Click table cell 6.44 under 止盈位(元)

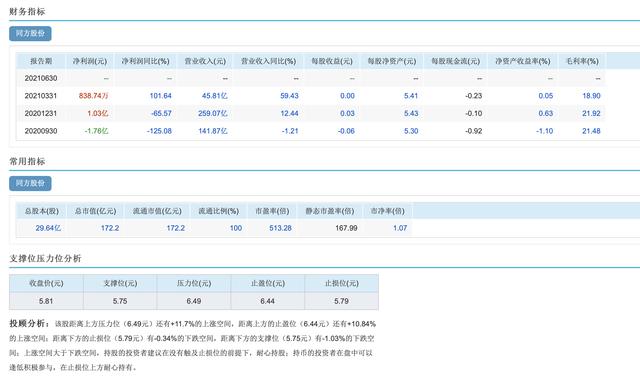pyautogui.click(x=268, y=301)
